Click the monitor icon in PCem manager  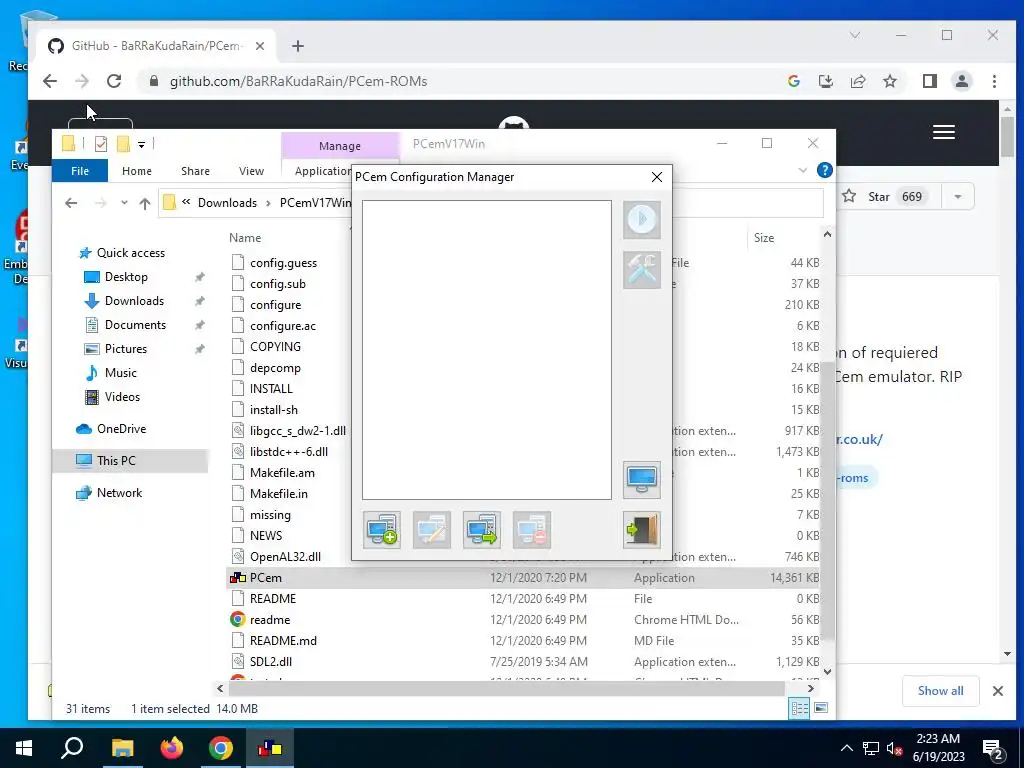[x=642, y=480]
